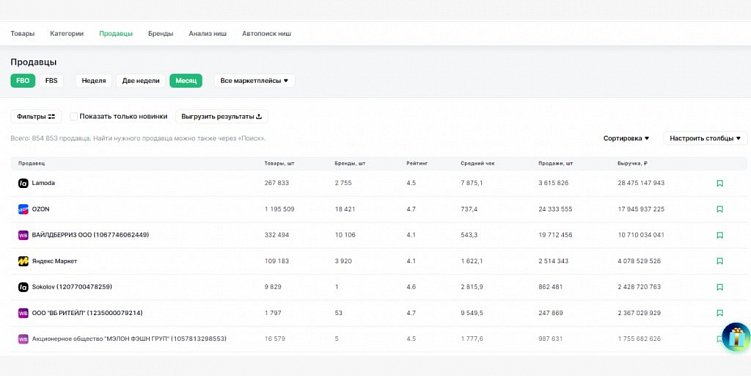The width and height of the screenshot is (751, 376).
Task: Click the Sokolov seller logo icon
Action: click(x=23, y=287)
